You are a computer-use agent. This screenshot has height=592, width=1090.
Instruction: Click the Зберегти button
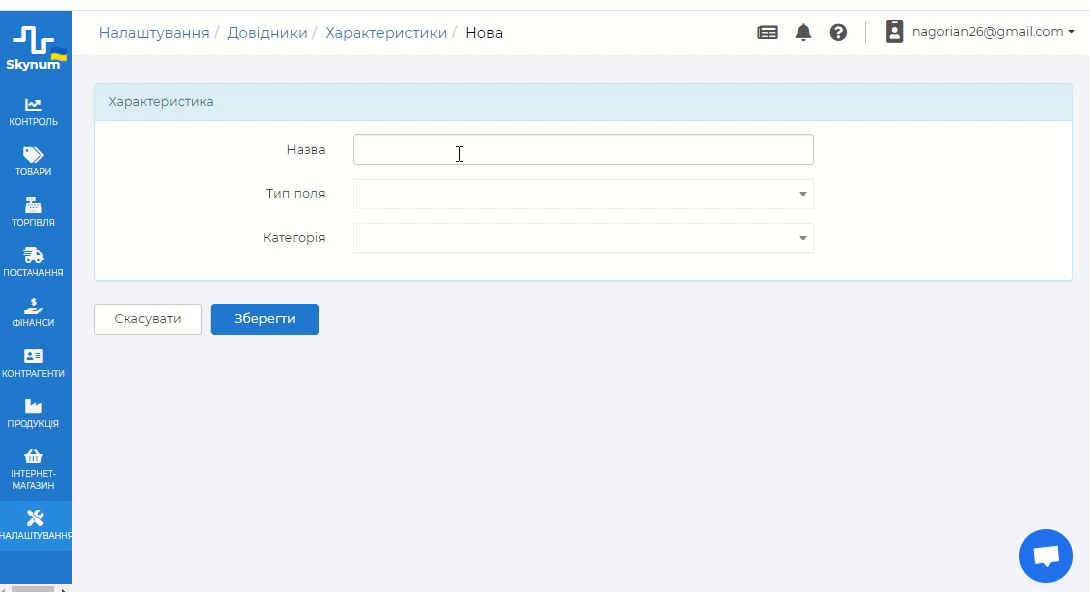pyautogui.click(x=265, y=319)
